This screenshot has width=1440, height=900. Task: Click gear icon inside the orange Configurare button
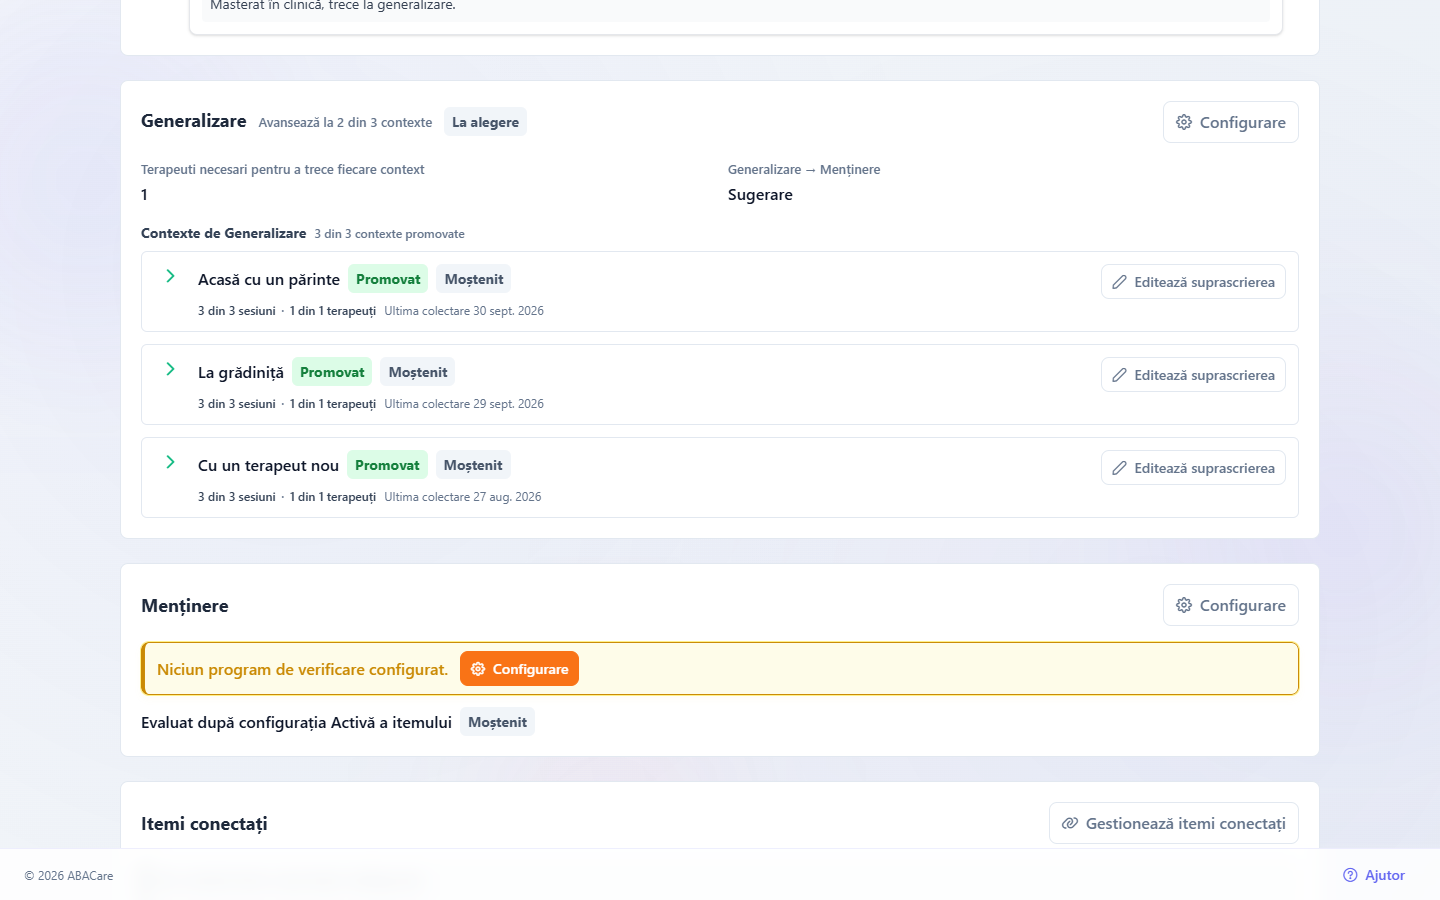click(x=478, y=669)
